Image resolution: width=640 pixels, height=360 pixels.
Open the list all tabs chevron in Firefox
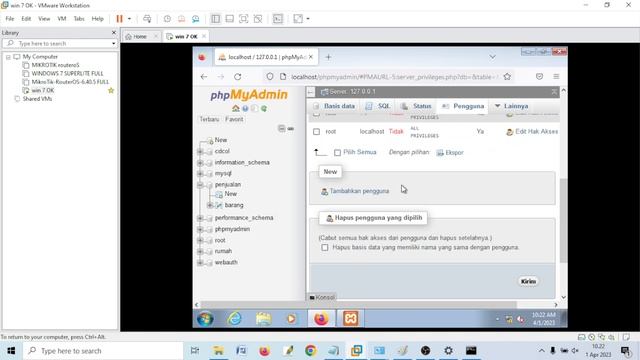point(492,57)
